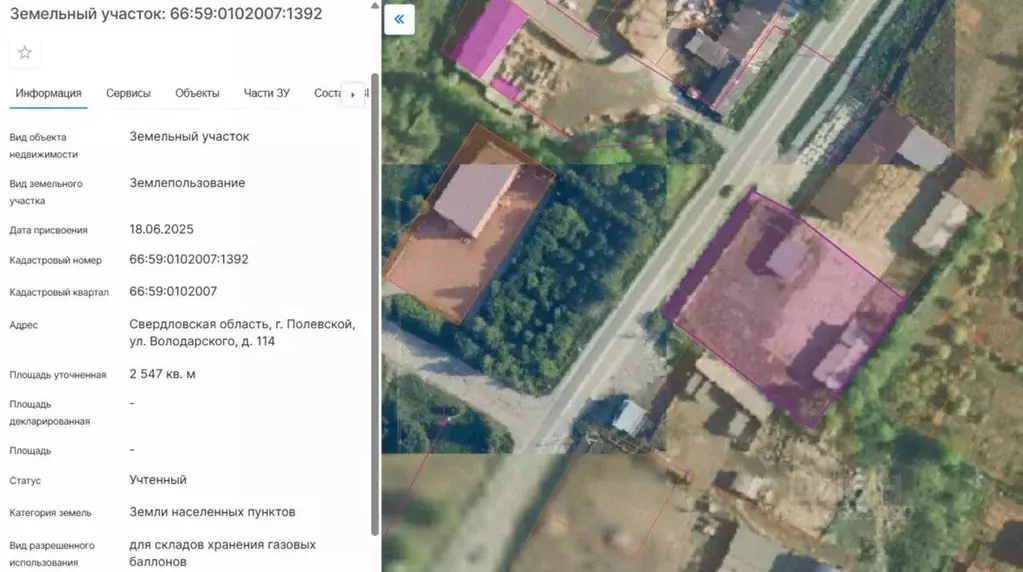Click the status value Учтенный
Viewport: 1023px width, 572px height.
(x=158, y=480)
